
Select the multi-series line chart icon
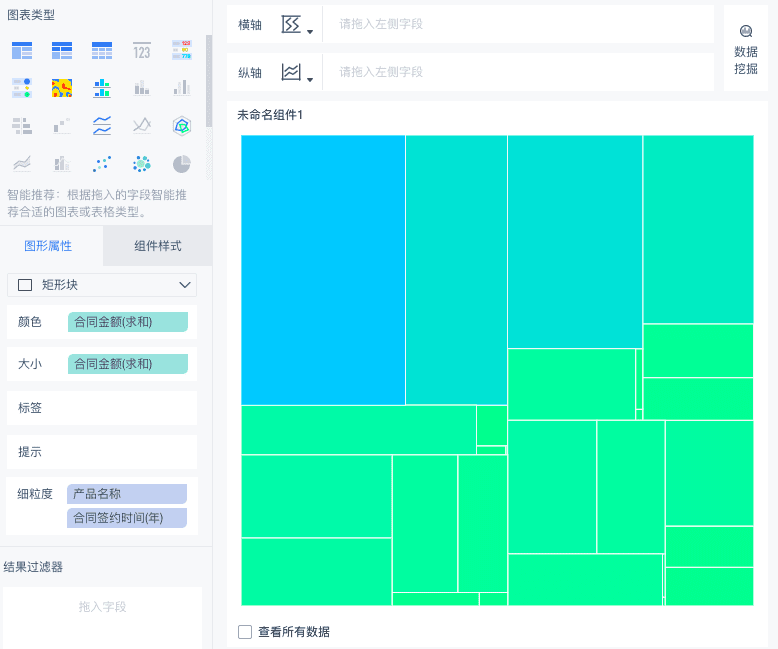click(x=102, y=126)
